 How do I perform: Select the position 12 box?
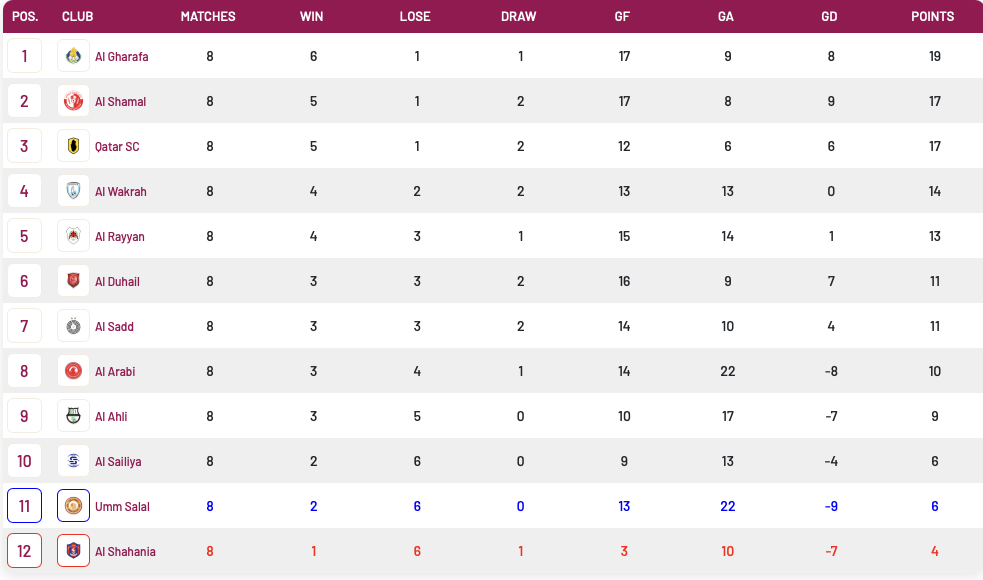click(24, 551)
